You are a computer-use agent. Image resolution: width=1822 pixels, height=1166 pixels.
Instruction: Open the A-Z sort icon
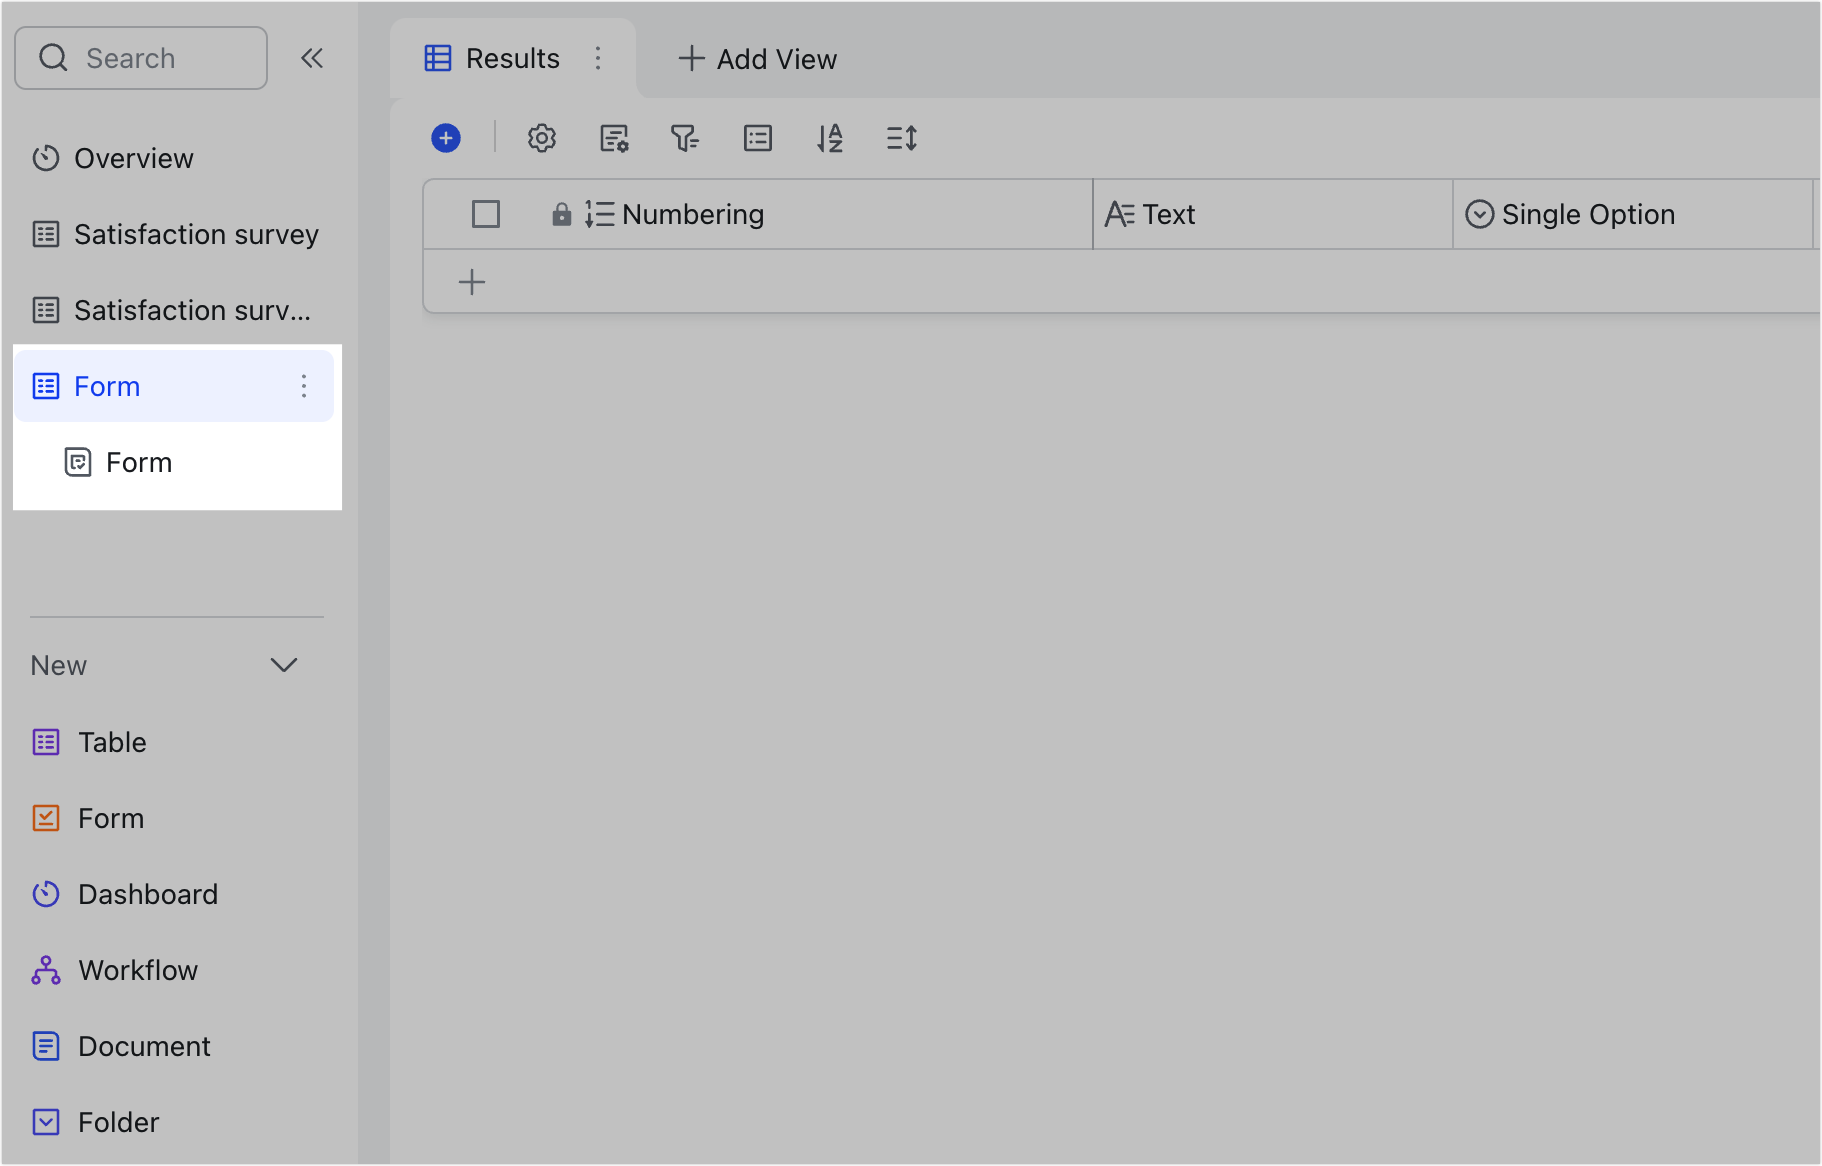coord(829,138)
